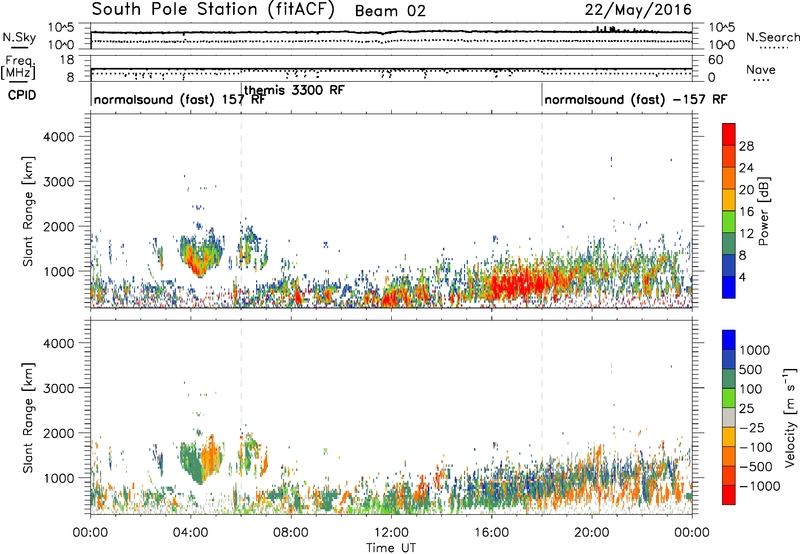Click the dashed CPID marker at 18:00 in power panel
This screenshot has width=800, height=554.
click(x=542, y=210)
